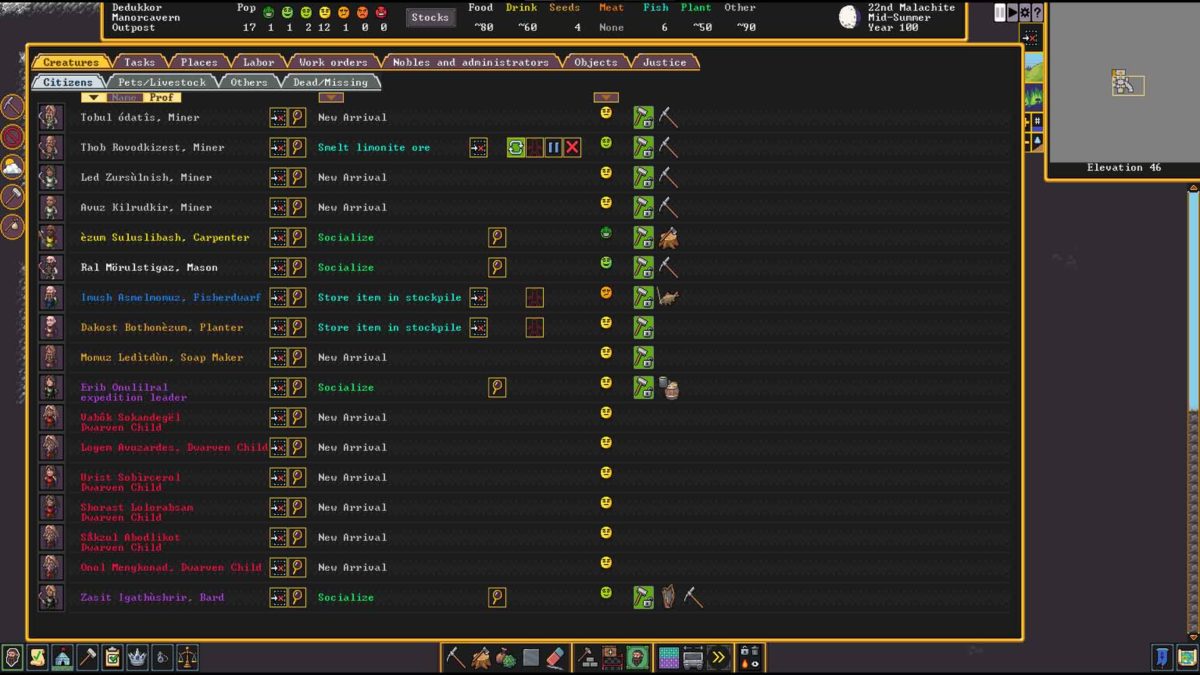
Task: Open the zones menu icon
Action: (669, 657)
